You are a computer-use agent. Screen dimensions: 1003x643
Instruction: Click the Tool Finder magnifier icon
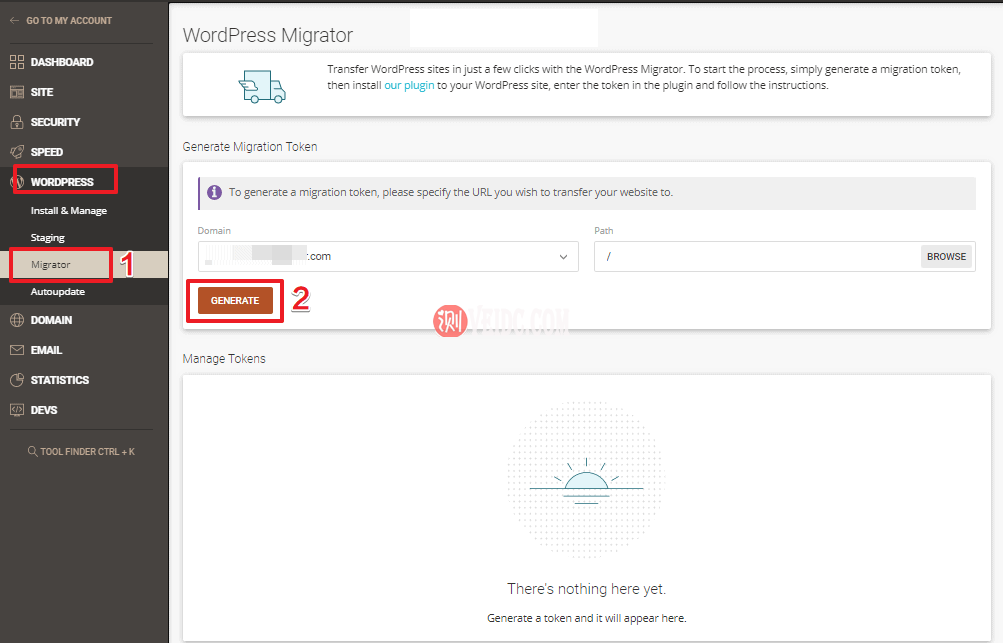pos(32,452)
